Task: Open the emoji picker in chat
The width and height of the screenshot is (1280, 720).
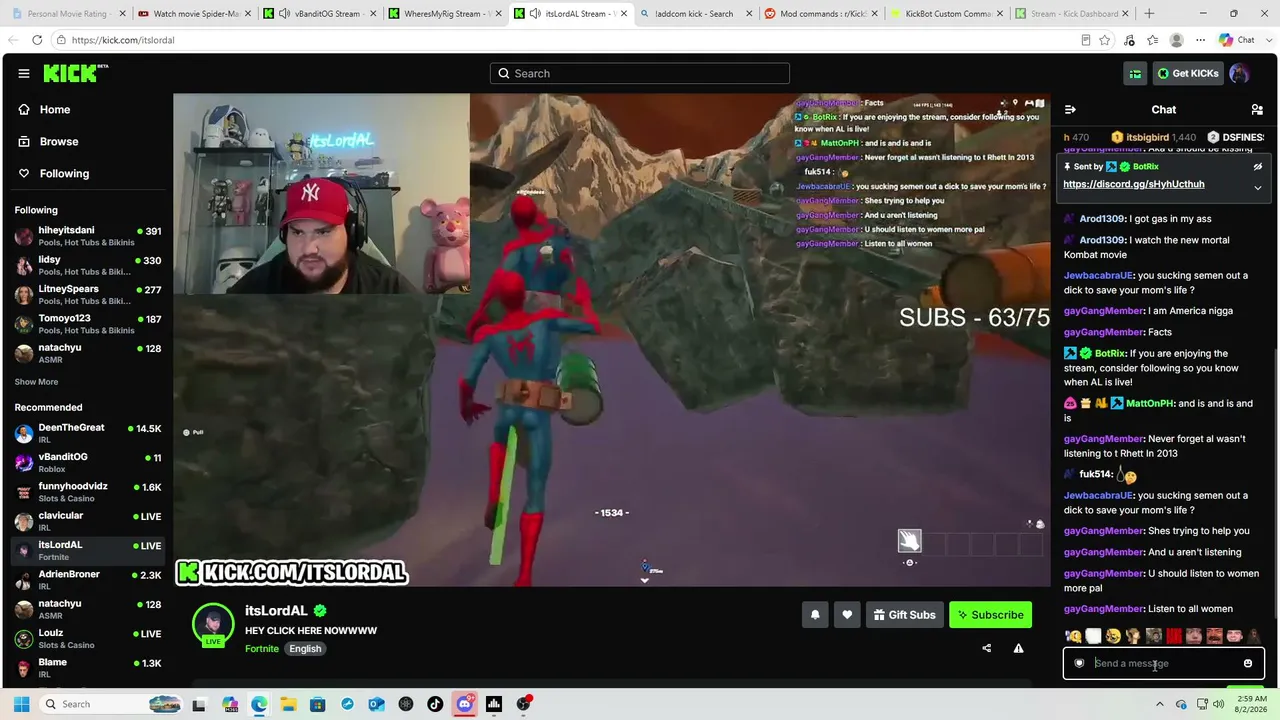Action: point(1247,663)
